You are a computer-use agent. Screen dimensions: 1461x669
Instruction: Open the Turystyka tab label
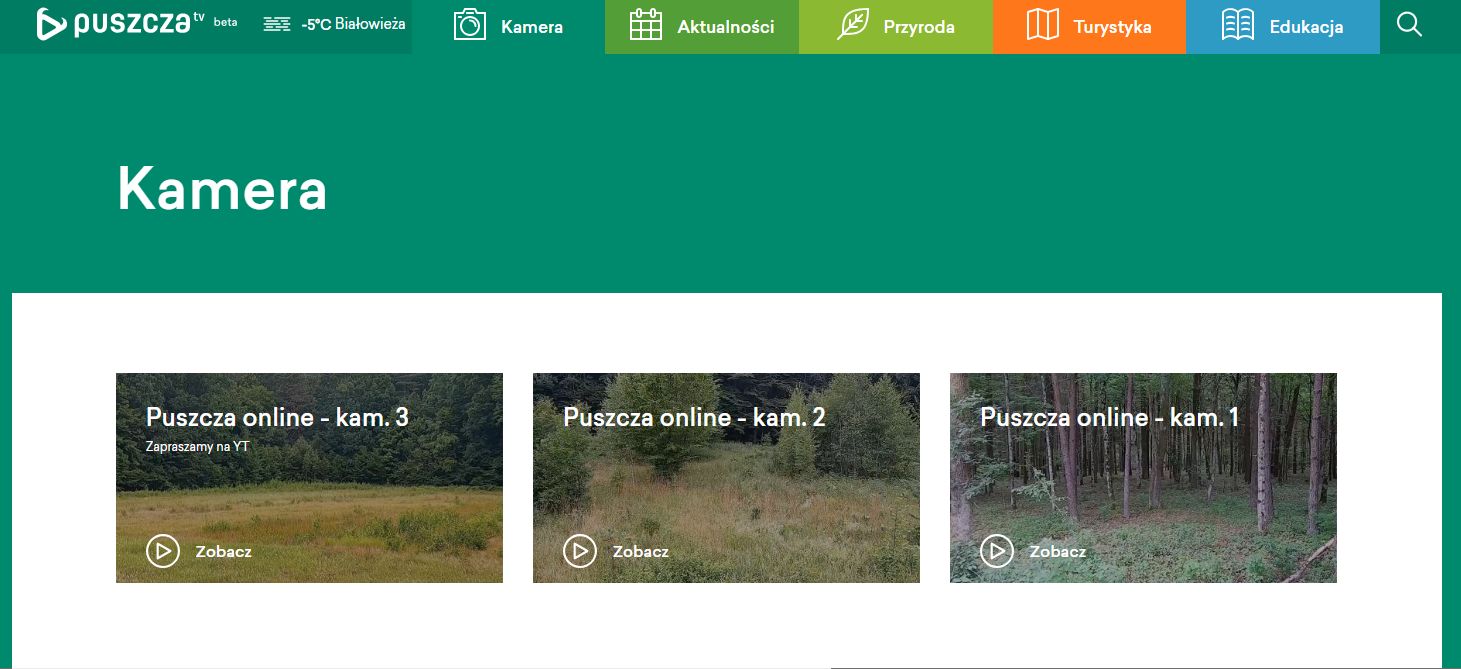click(1112, 27)
